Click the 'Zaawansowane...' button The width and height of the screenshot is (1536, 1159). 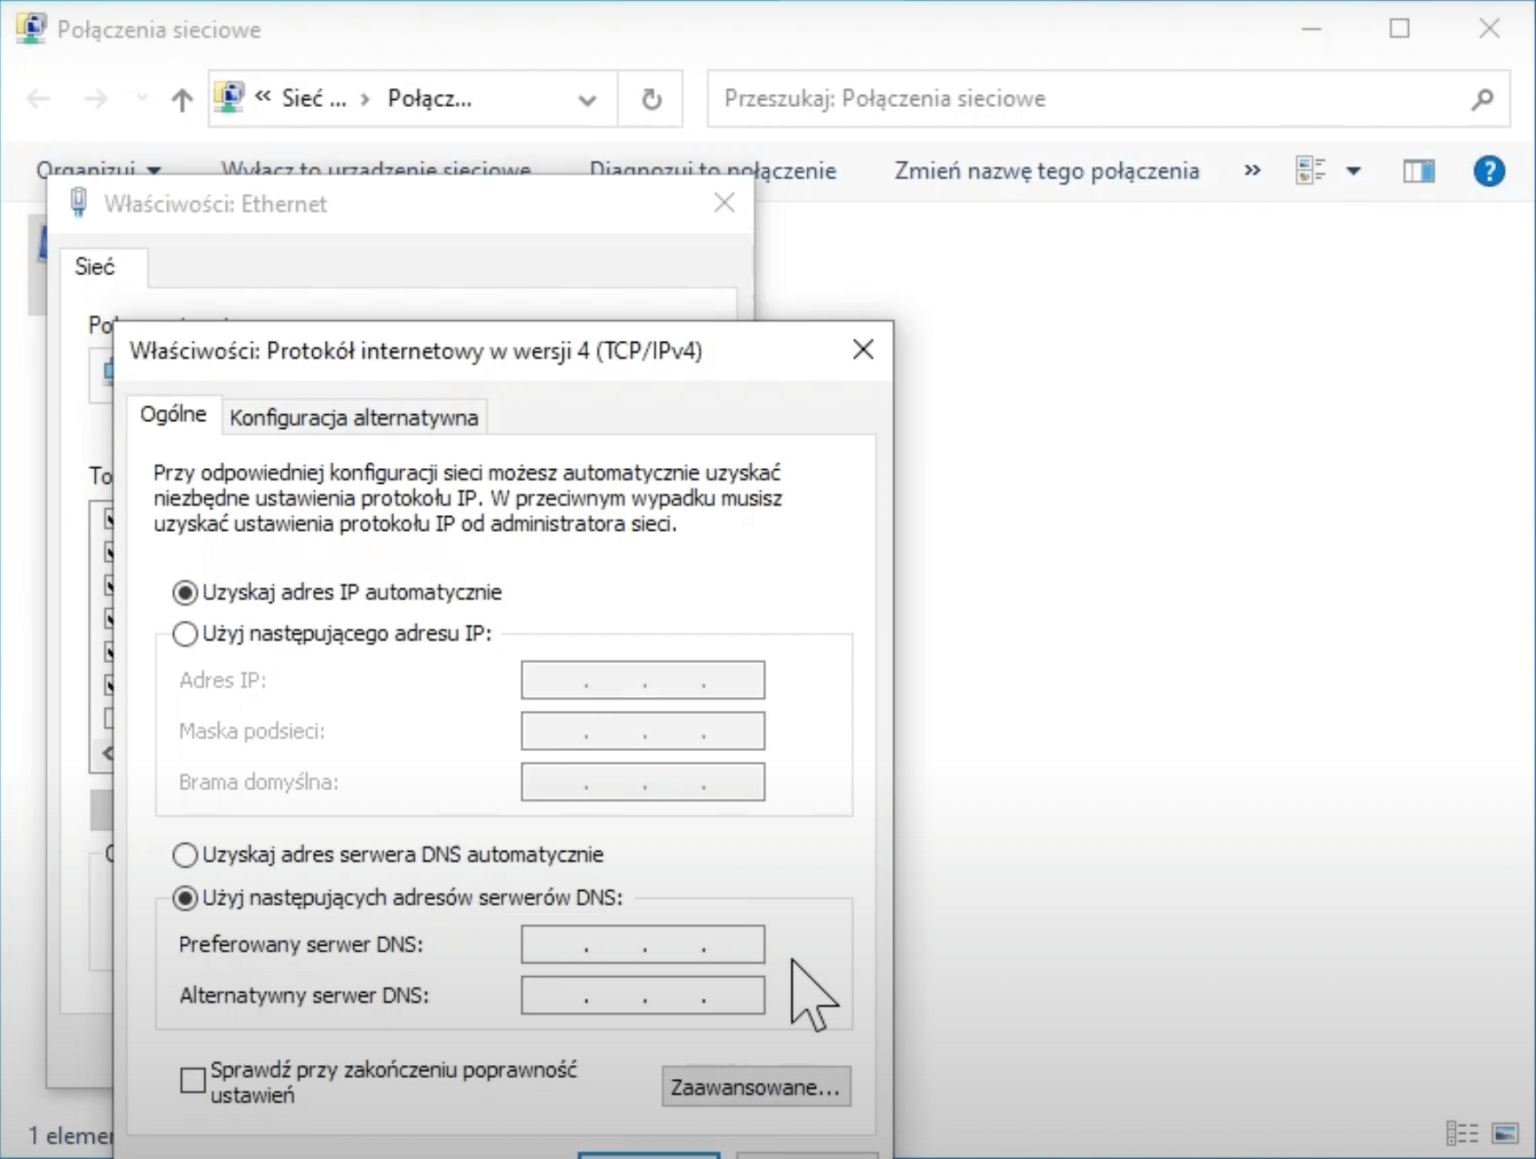(x=755, y=1086)
